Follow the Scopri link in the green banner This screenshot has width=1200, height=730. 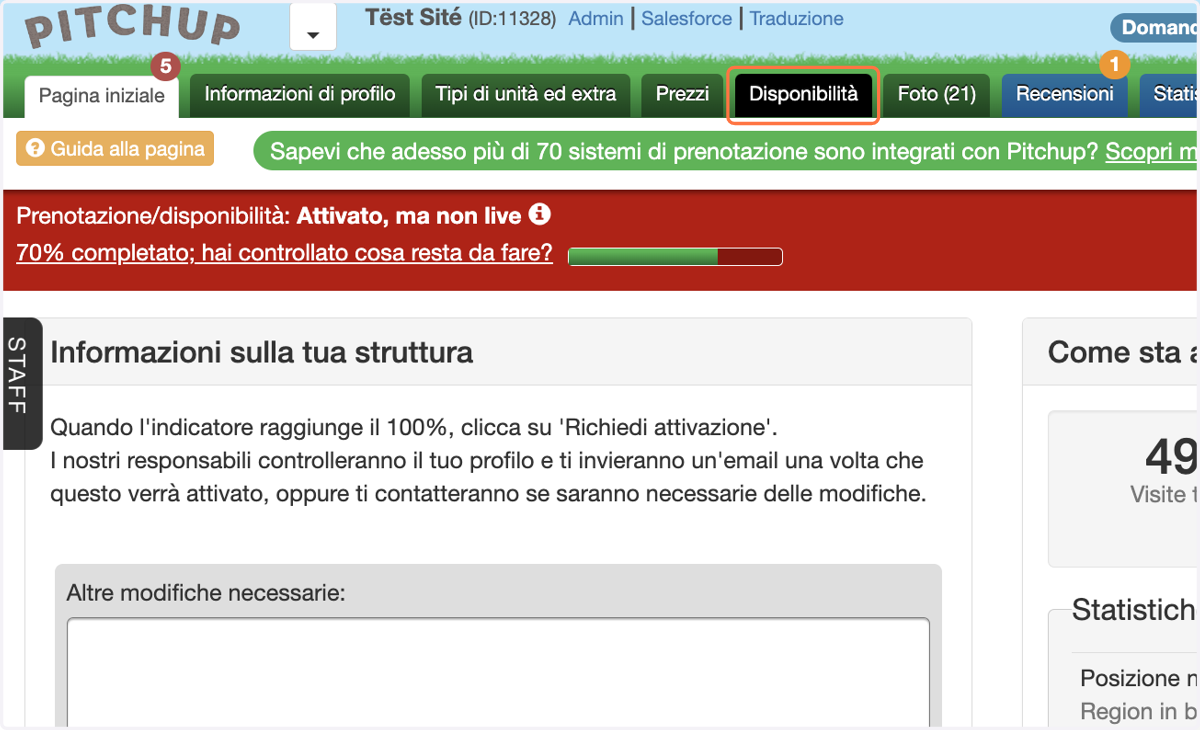click(1152, 152)
